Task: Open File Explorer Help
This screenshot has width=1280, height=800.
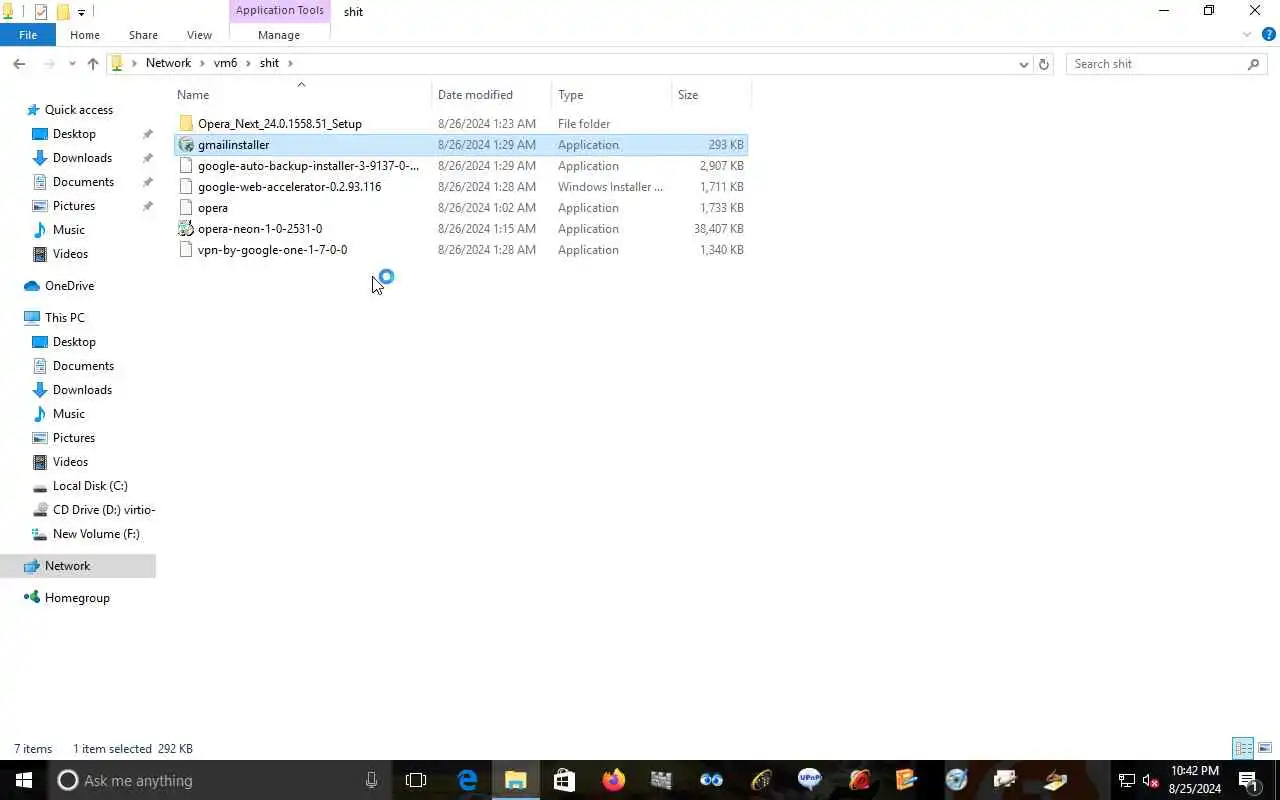Action: pos(1268,35)
